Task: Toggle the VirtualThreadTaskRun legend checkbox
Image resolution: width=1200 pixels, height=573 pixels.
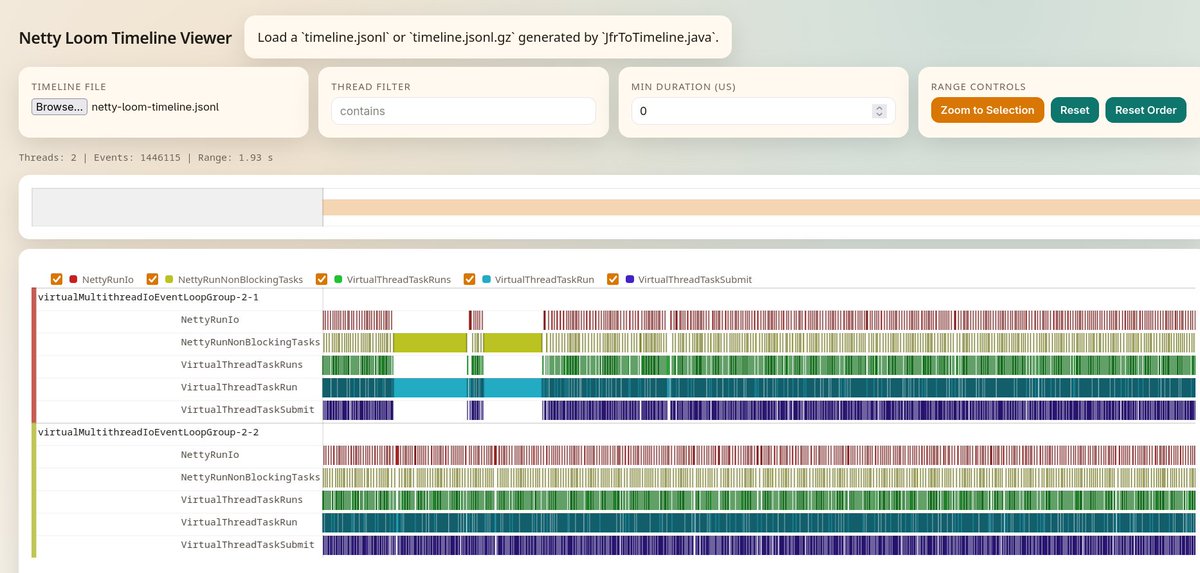Action: tap(470, 280)
